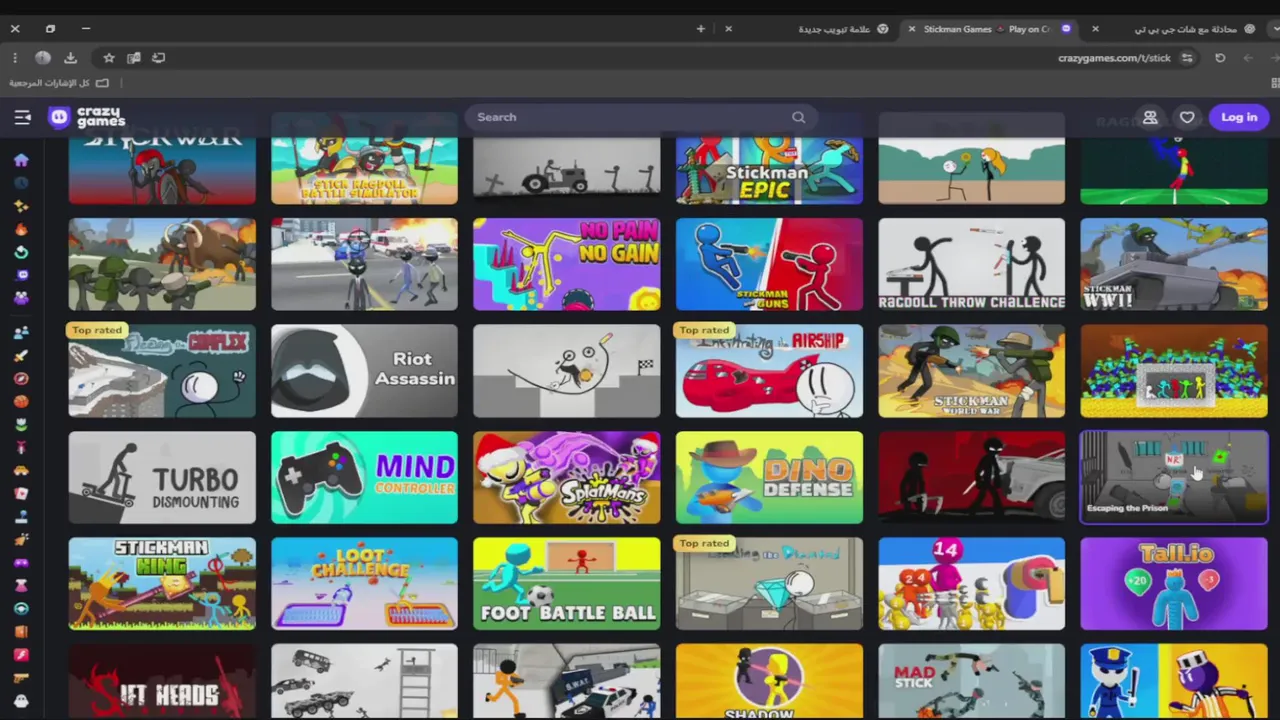Open the Stickman King game
The width and height of the screenshot is (1280, 720).
click(162, 584)
